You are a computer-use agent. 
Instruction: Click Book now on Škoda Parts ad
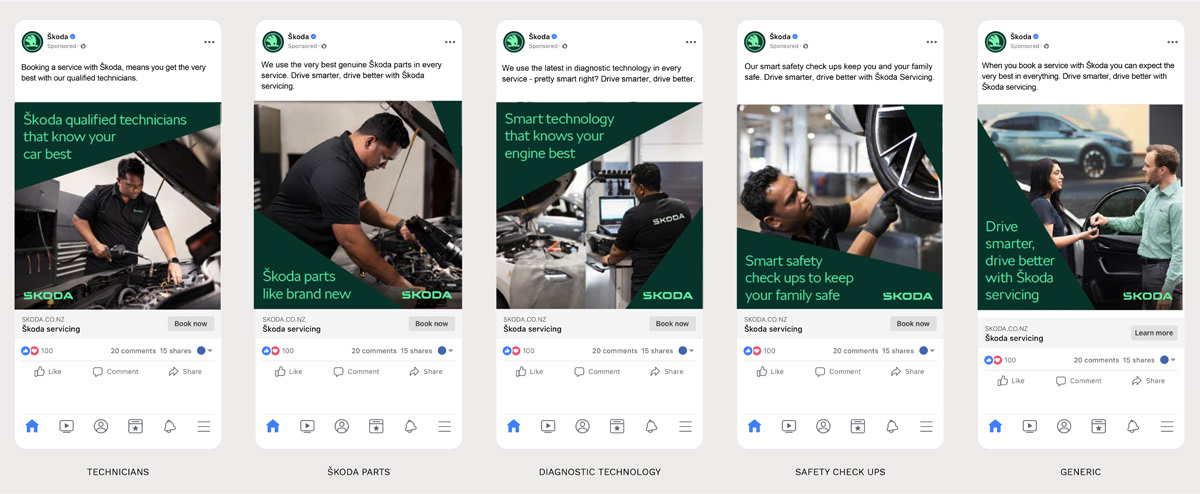[432, 324]
